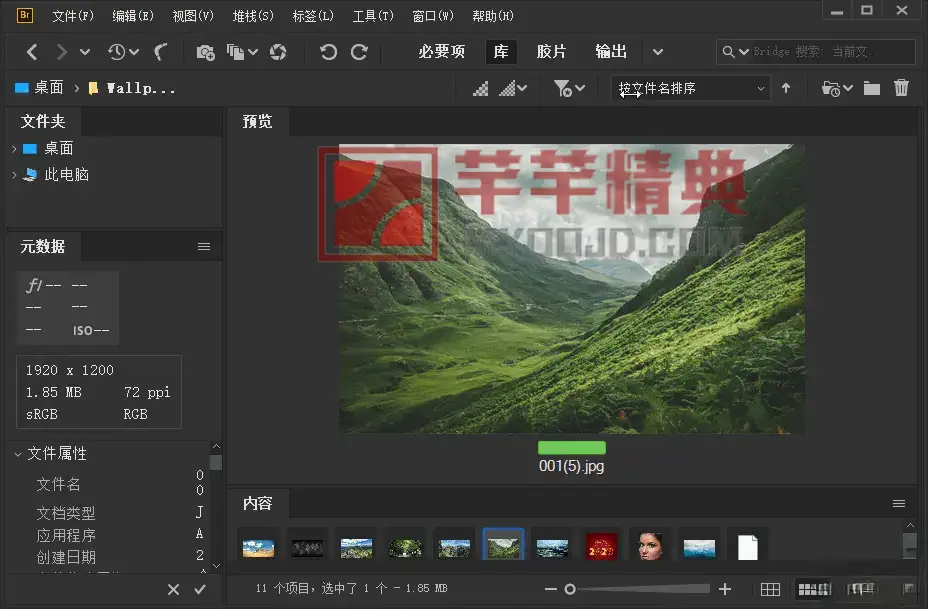Collapse the 桌面 folder in sidebar
This screenshot has height=609, width=928.
[16, 148]
